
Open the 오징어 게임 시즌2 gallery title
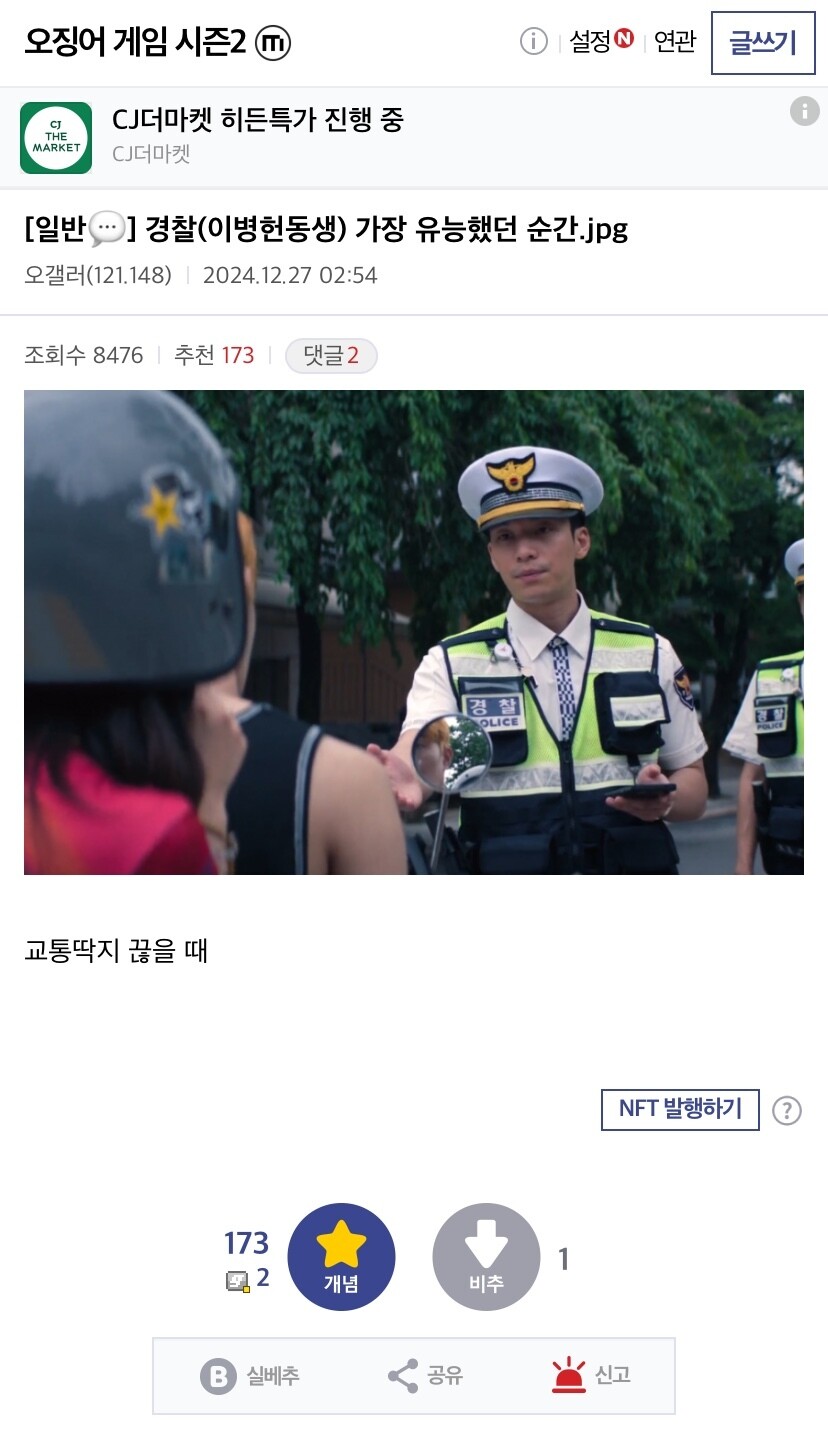point(135,42)
